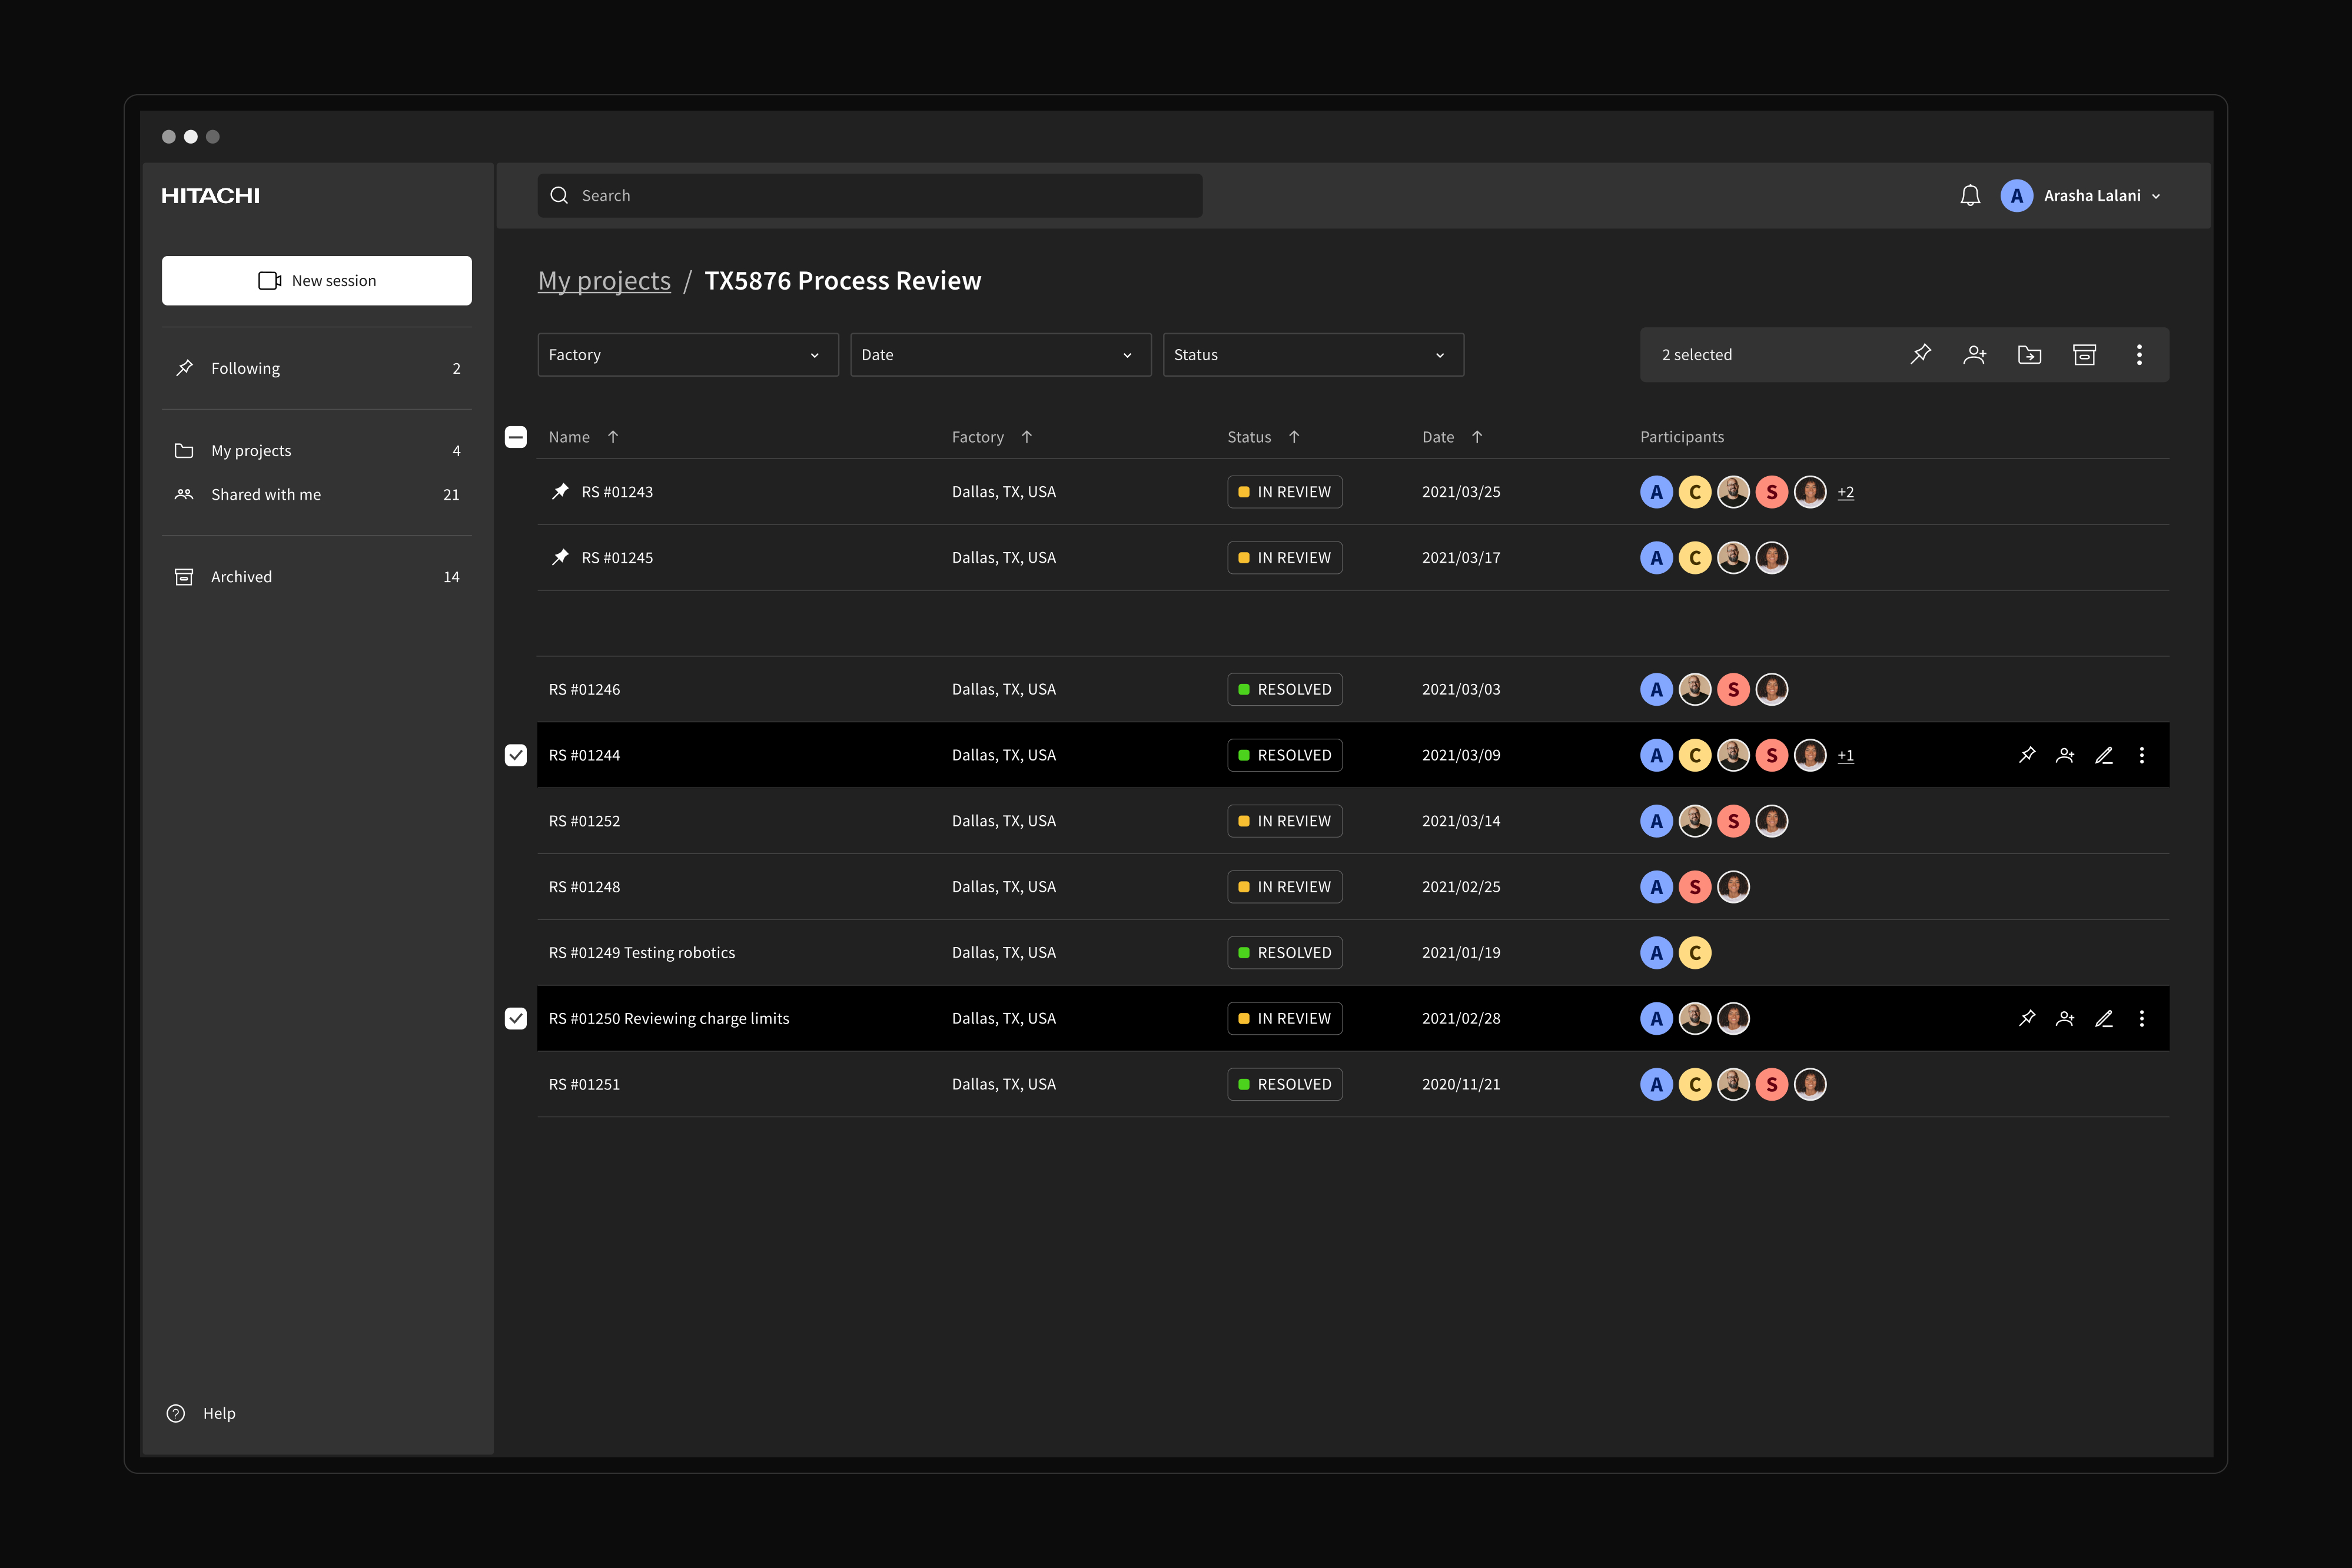This screenshot has height=1568, width=2352.
Task: Open the Factory filter dropdown
Action: (x=687, y=354)
